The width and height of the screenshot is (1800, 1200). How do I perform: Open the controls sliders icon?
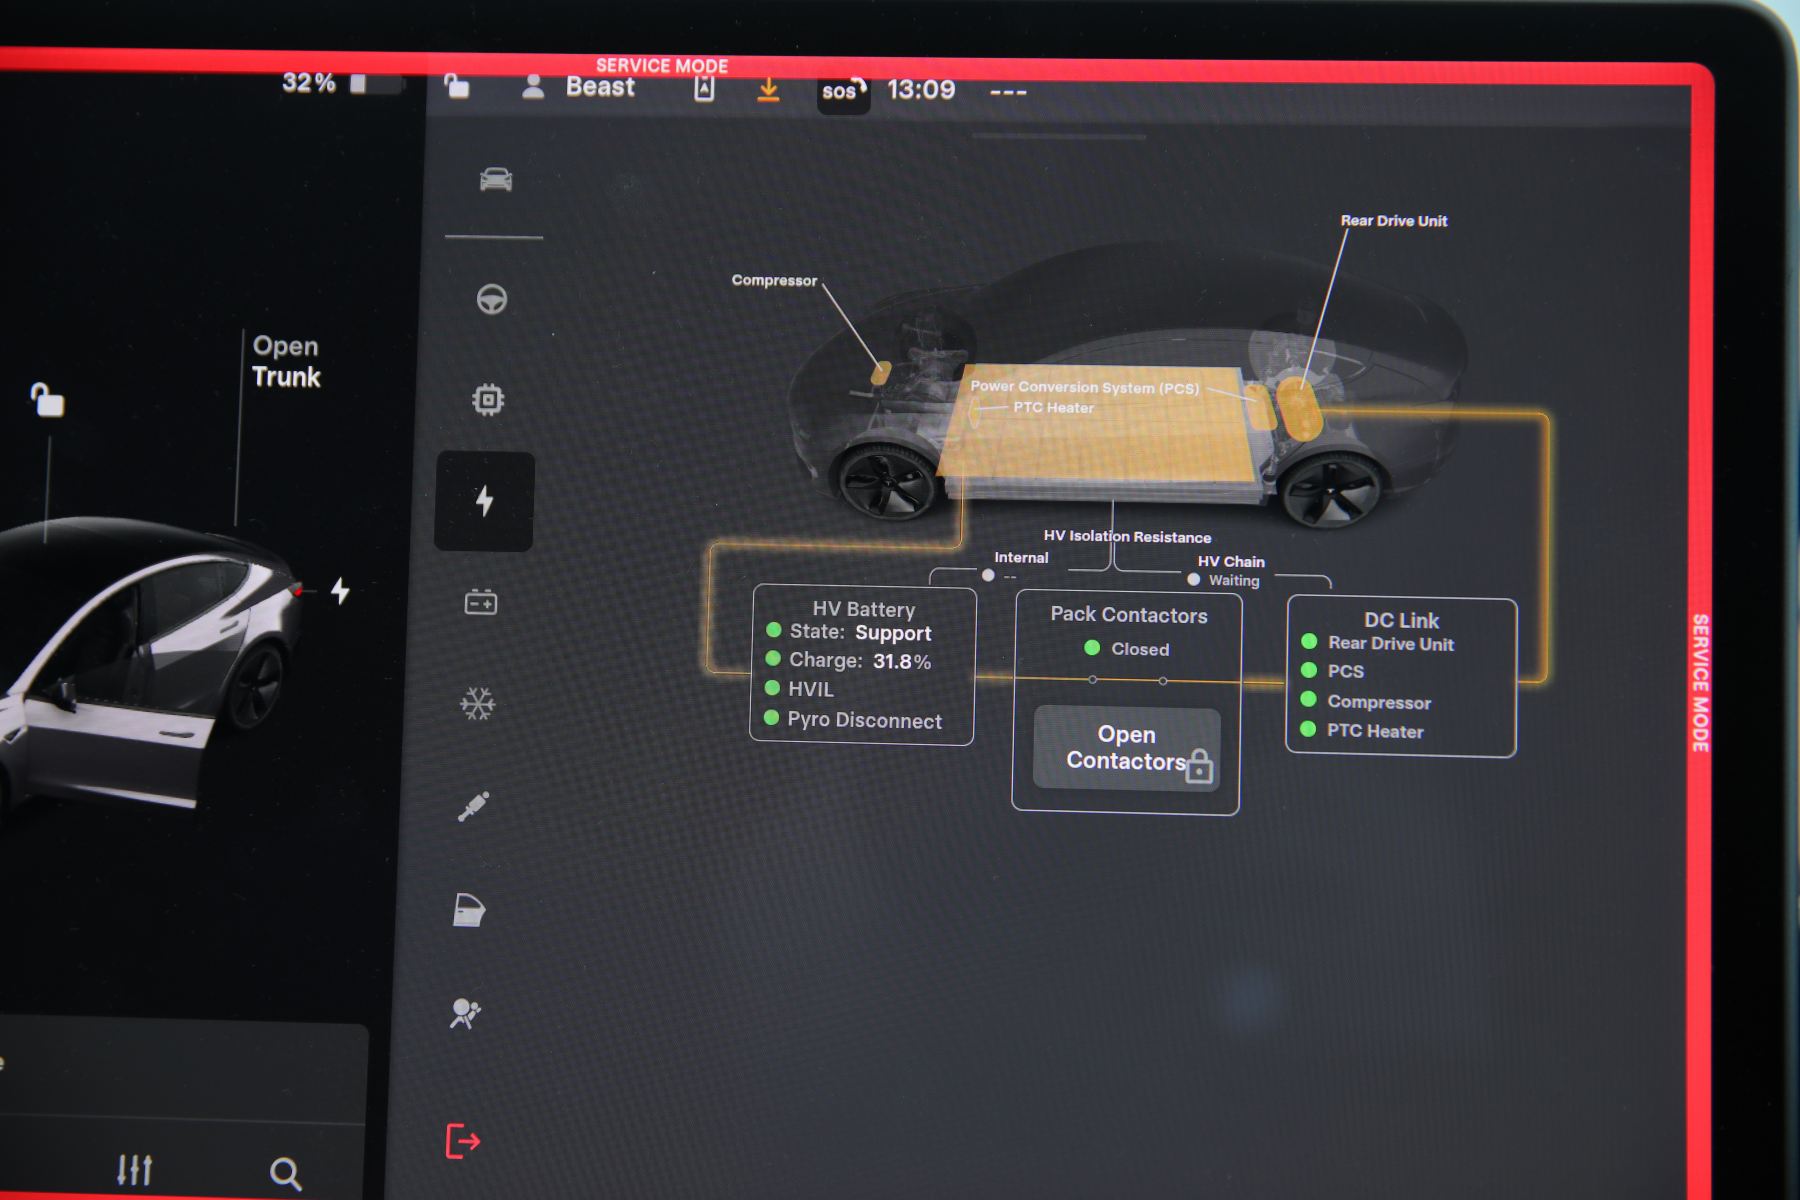coord(135,1169)
